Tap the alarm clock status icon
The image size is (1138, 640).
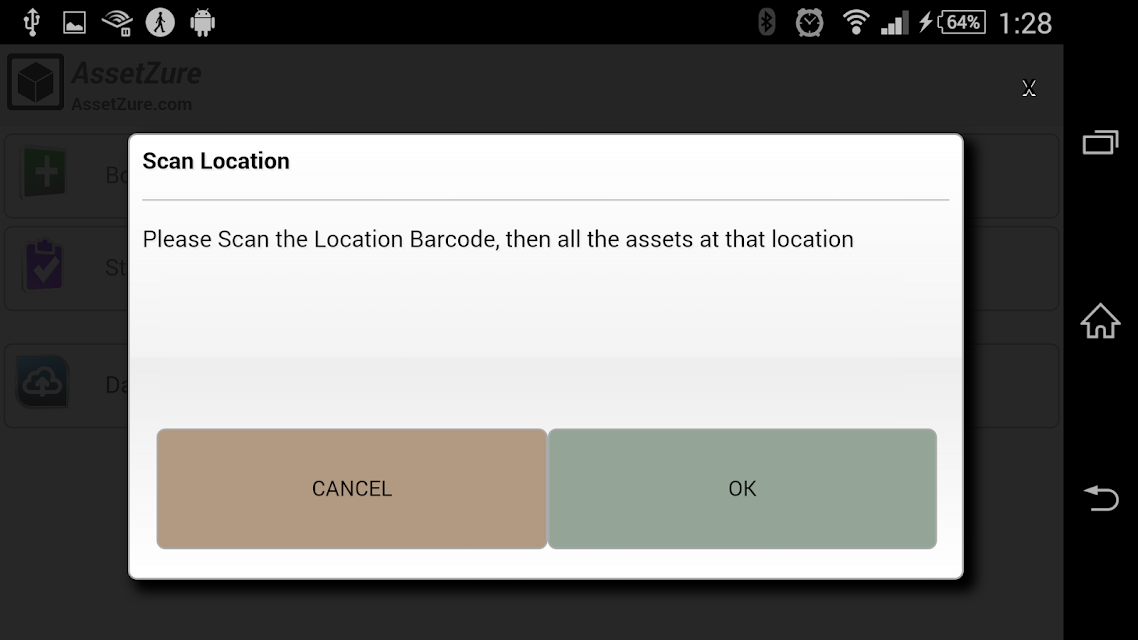pyautogui.click(x=809, y=22)
